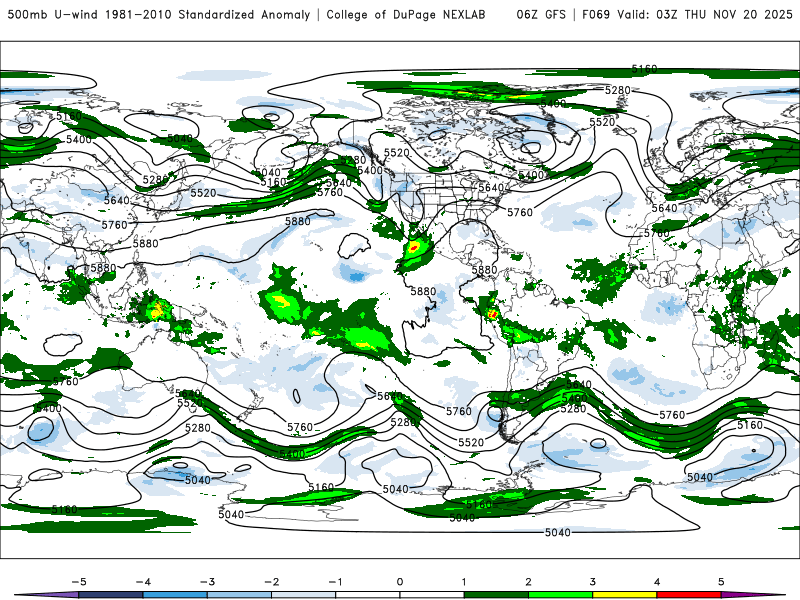Click the "1" colorbar tick label
Viewport: 800px width, 600px height.
464,582
